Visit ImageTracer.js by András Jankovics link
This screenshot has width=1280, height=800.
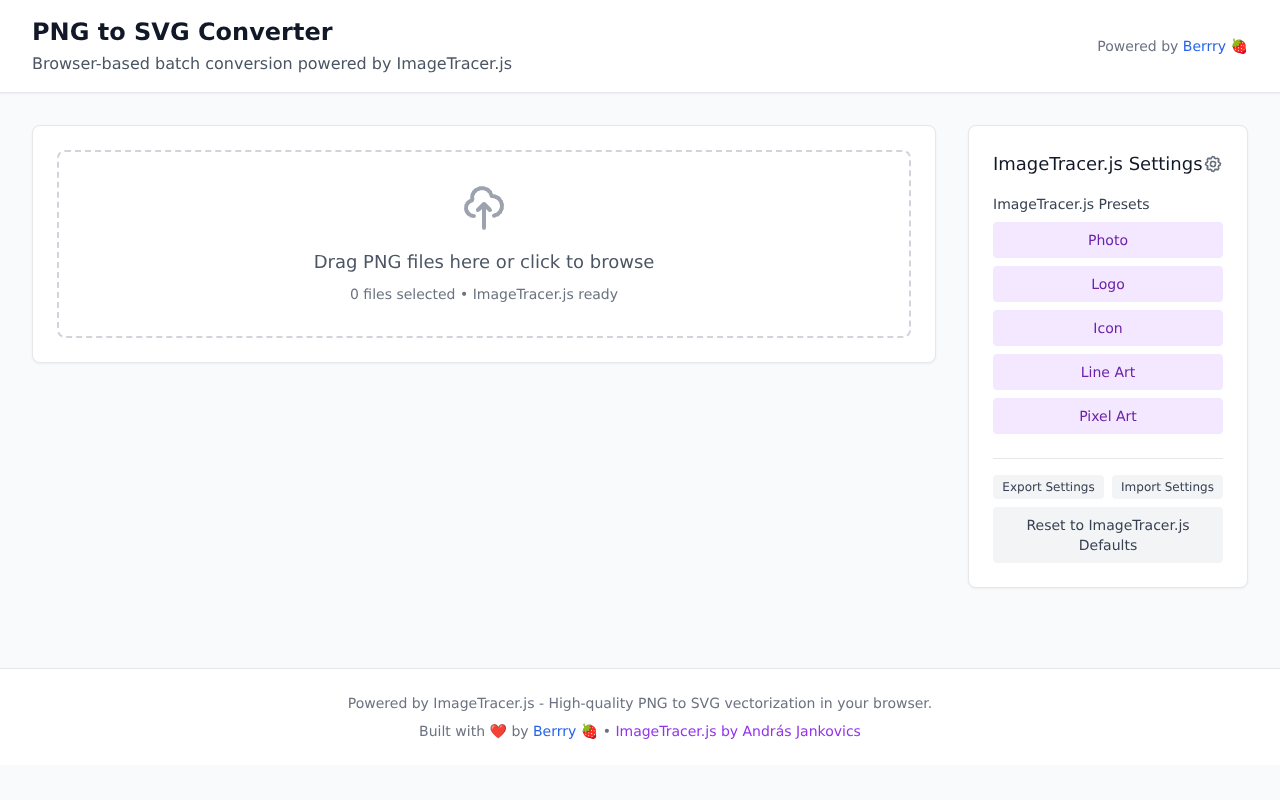coord(737,731)
